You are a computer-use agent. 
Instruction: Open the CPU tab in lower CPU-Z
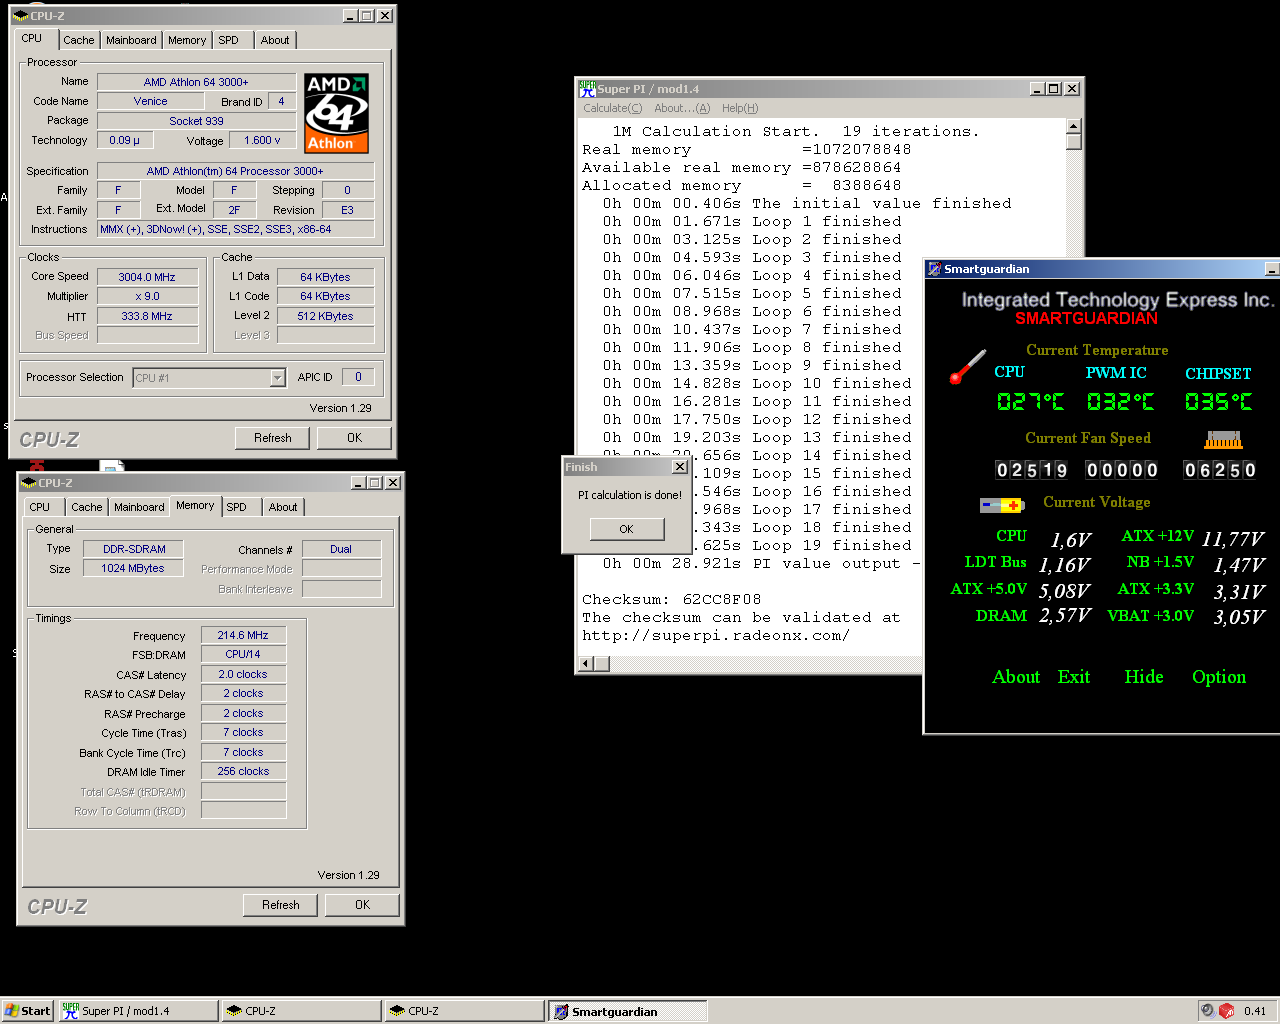[40, 507]
